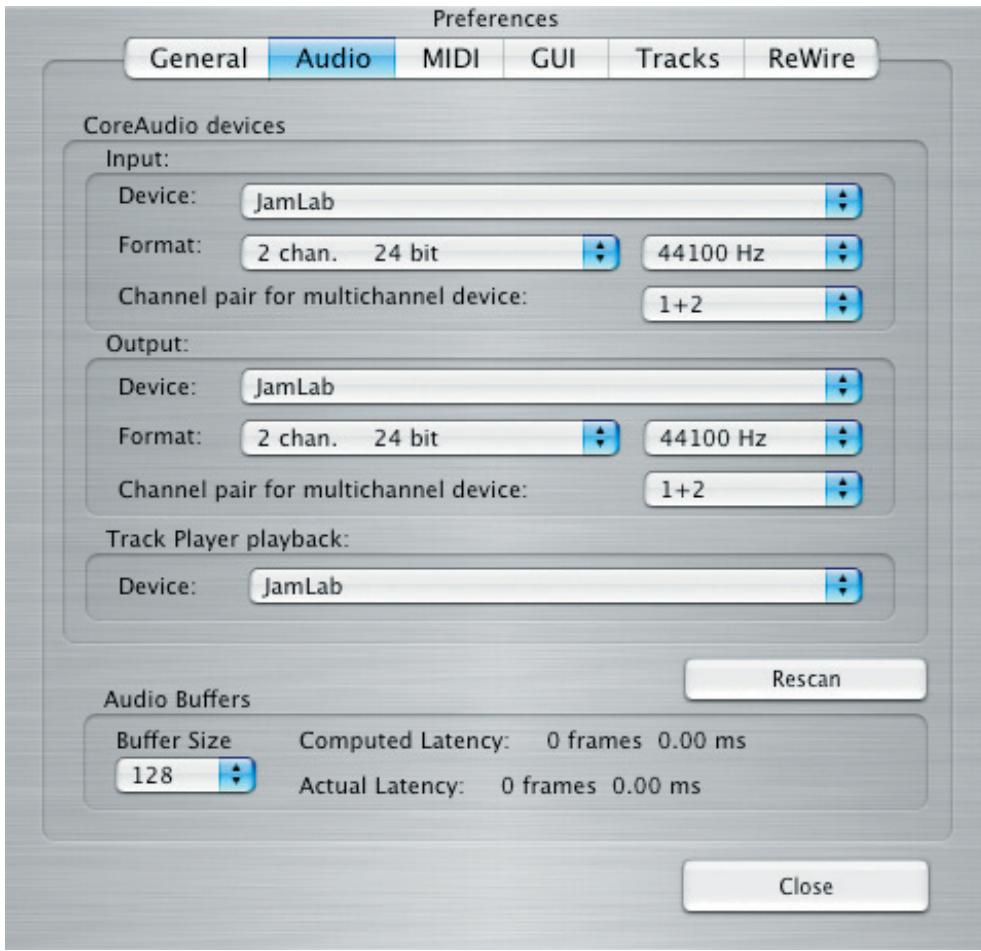Open Output channel pair 1+2 dropdown

point(753,489)
